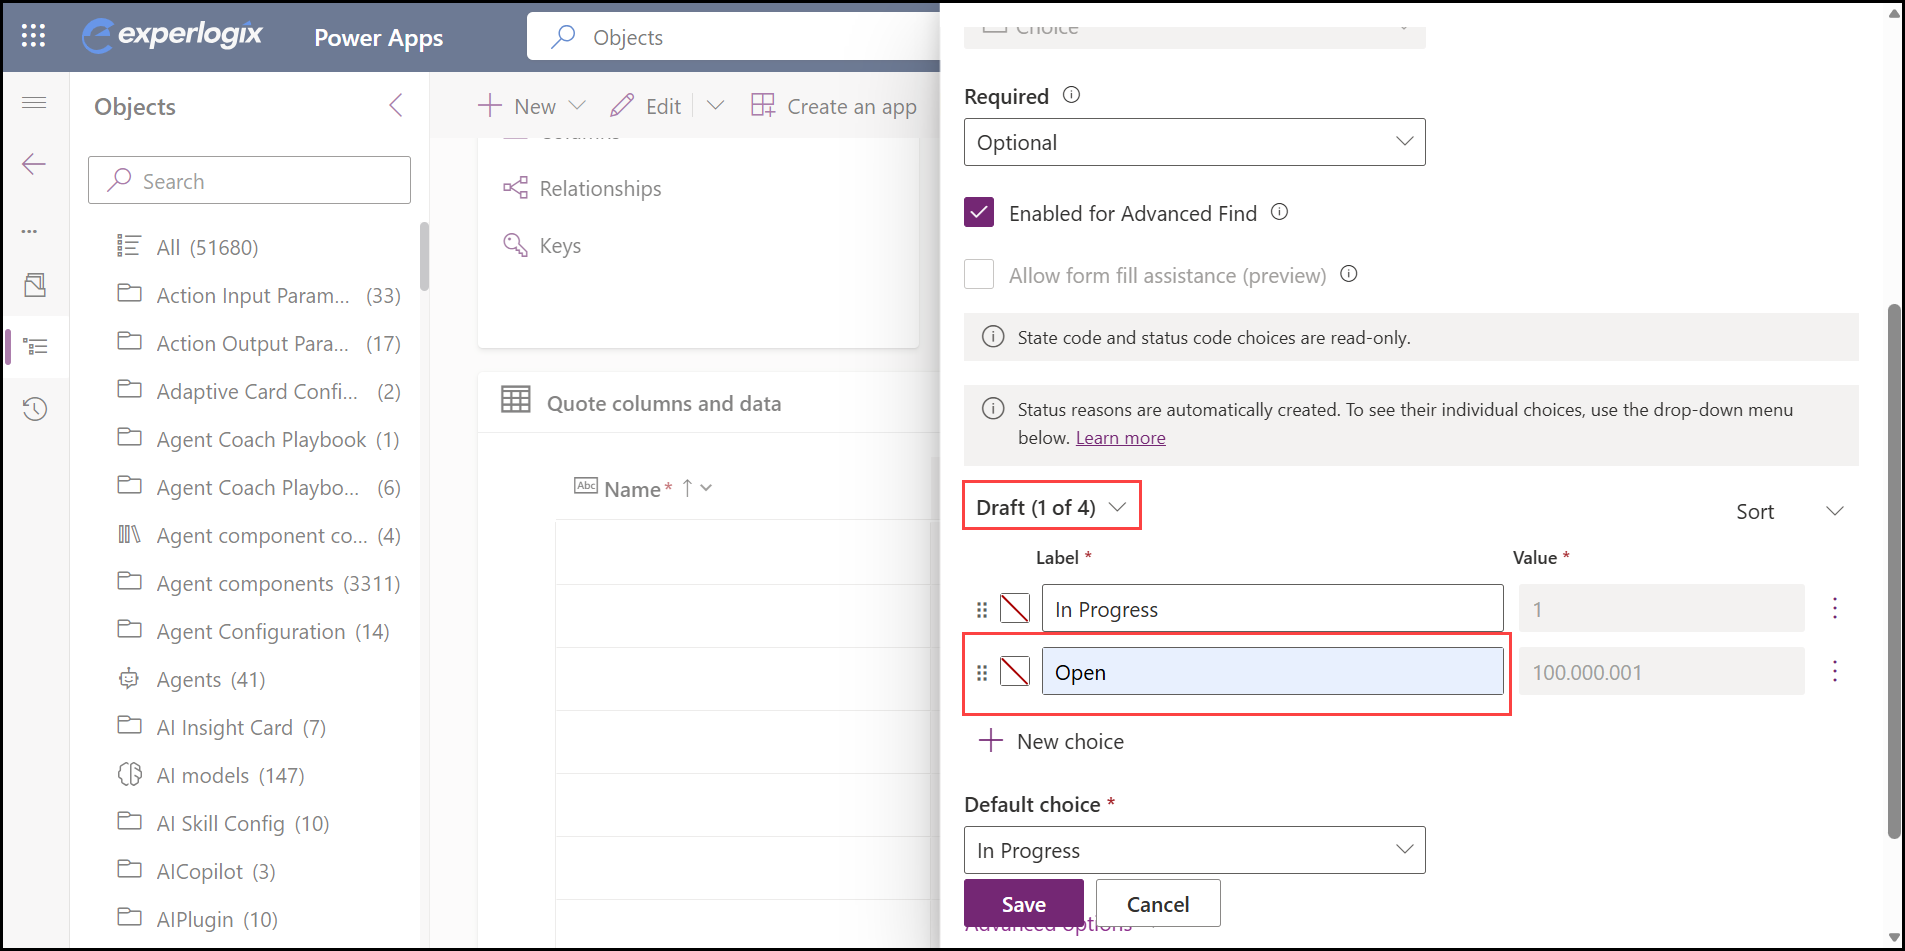The height and width of the screenshot is (951, 1905).
Task: Click the drag handle beside Open choice
Action: [982, 673]
